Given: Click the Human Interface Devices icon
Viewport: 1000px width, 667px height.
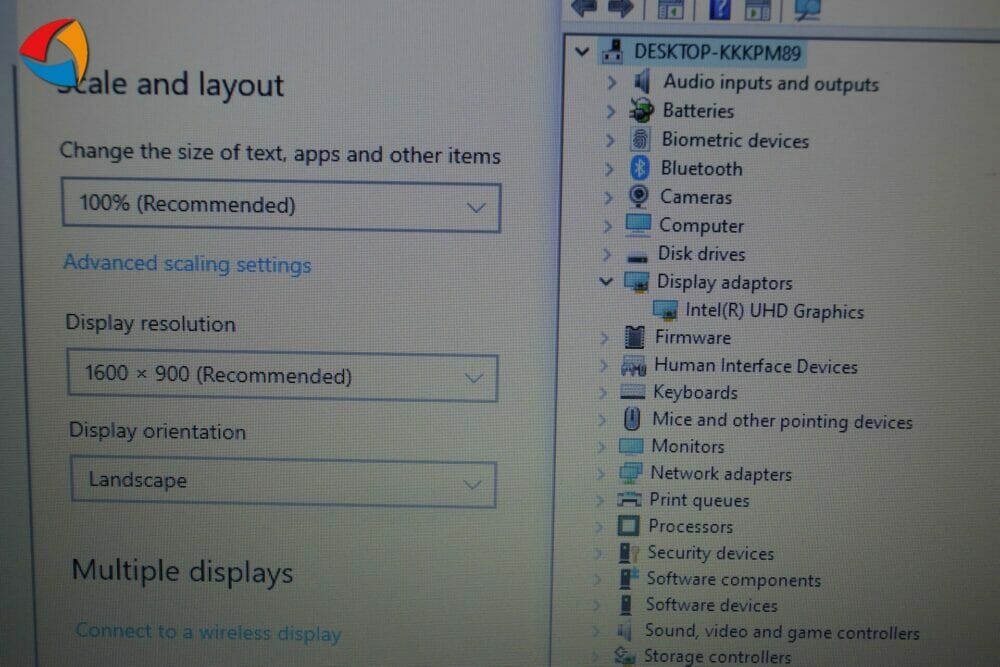Looking at the screenshot, I should pos(633,365).
